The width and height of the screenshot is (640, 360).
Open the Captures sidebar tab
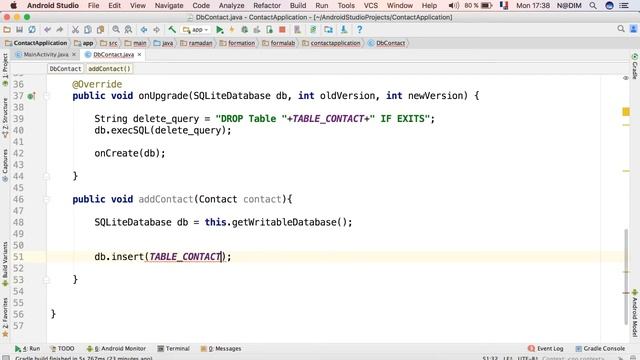[5, 165]
